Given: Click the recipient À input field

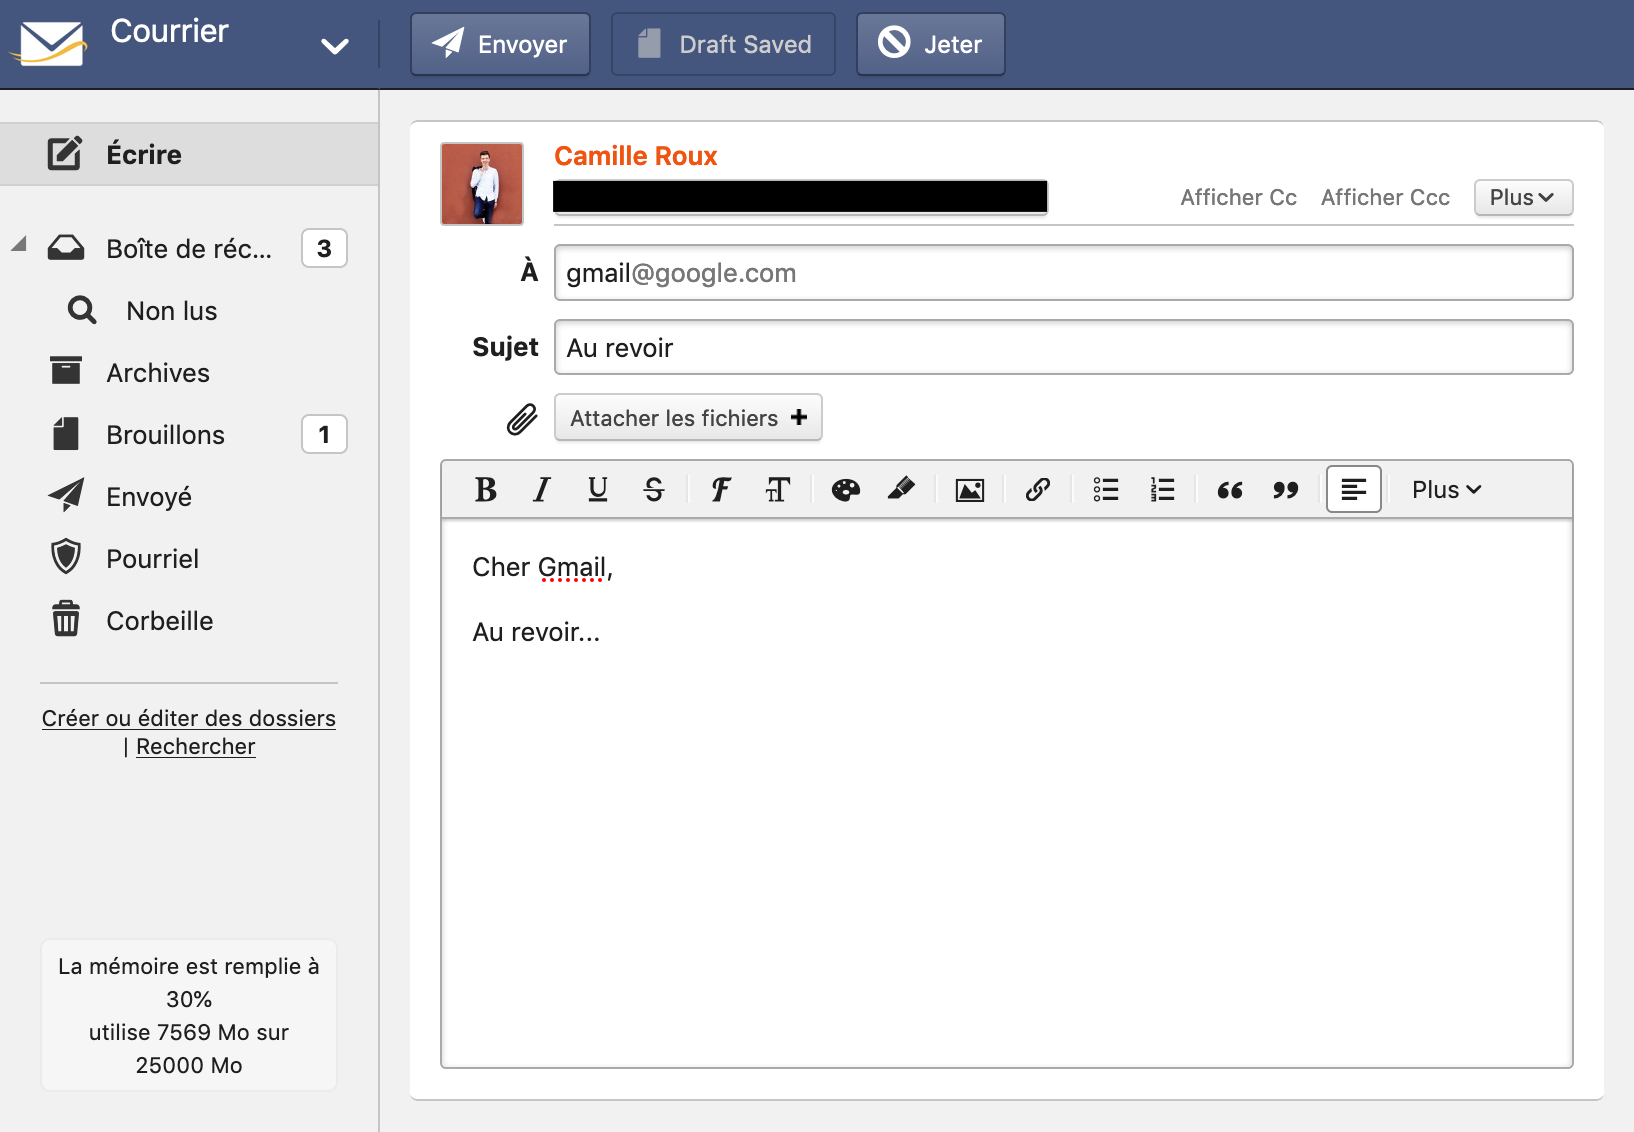Looking at the screenshot, I should [x=1063, y=273].
